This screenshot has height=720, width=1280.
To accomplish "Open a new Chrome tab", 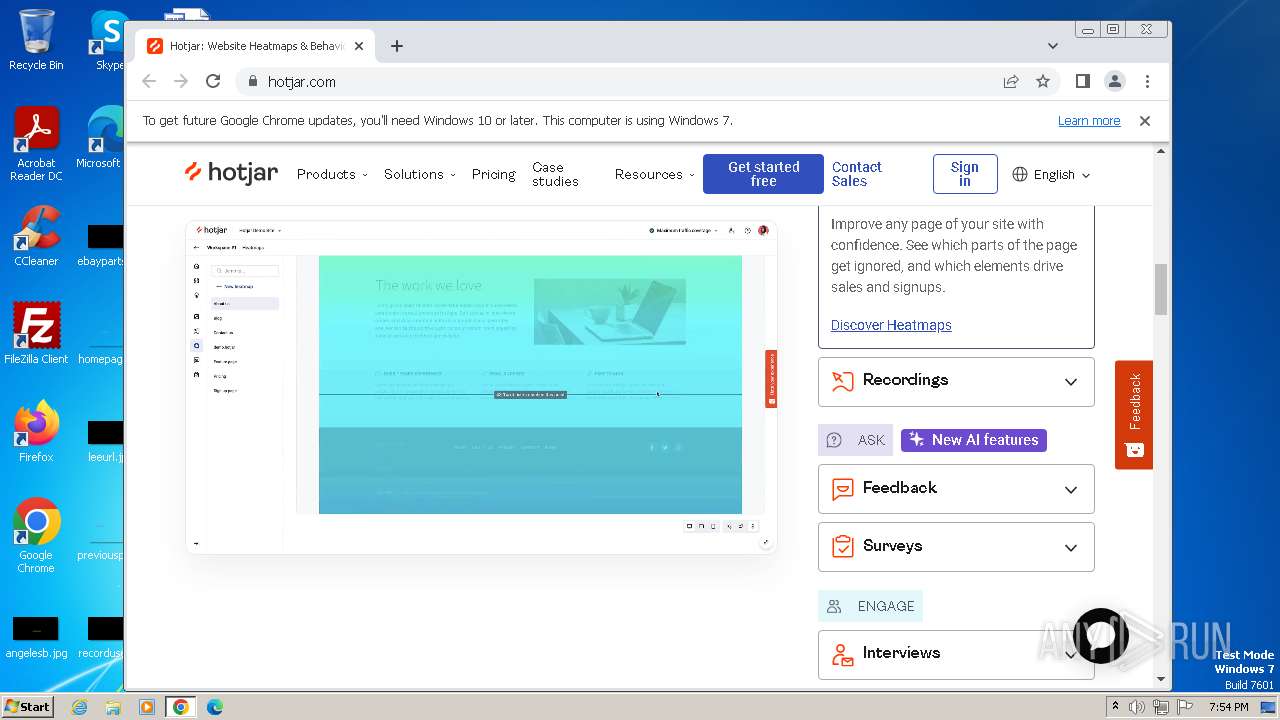I will [x=397, y=46].
